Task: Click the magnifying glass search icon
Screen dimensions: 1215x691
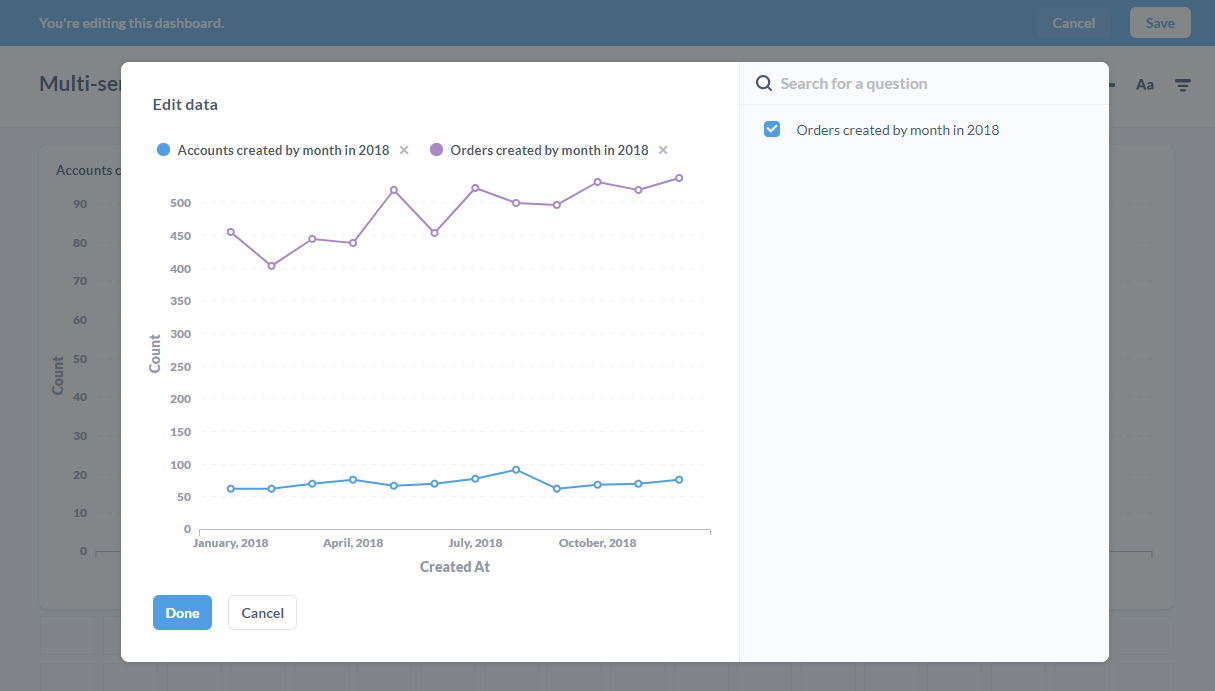Action: [764, 84]
